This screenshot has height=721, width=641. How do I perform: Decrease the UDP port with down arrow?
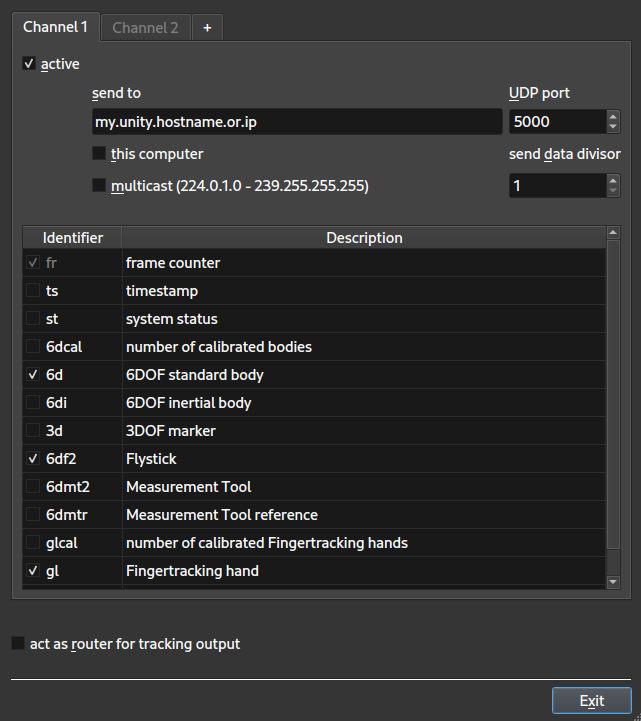point(613,127)
